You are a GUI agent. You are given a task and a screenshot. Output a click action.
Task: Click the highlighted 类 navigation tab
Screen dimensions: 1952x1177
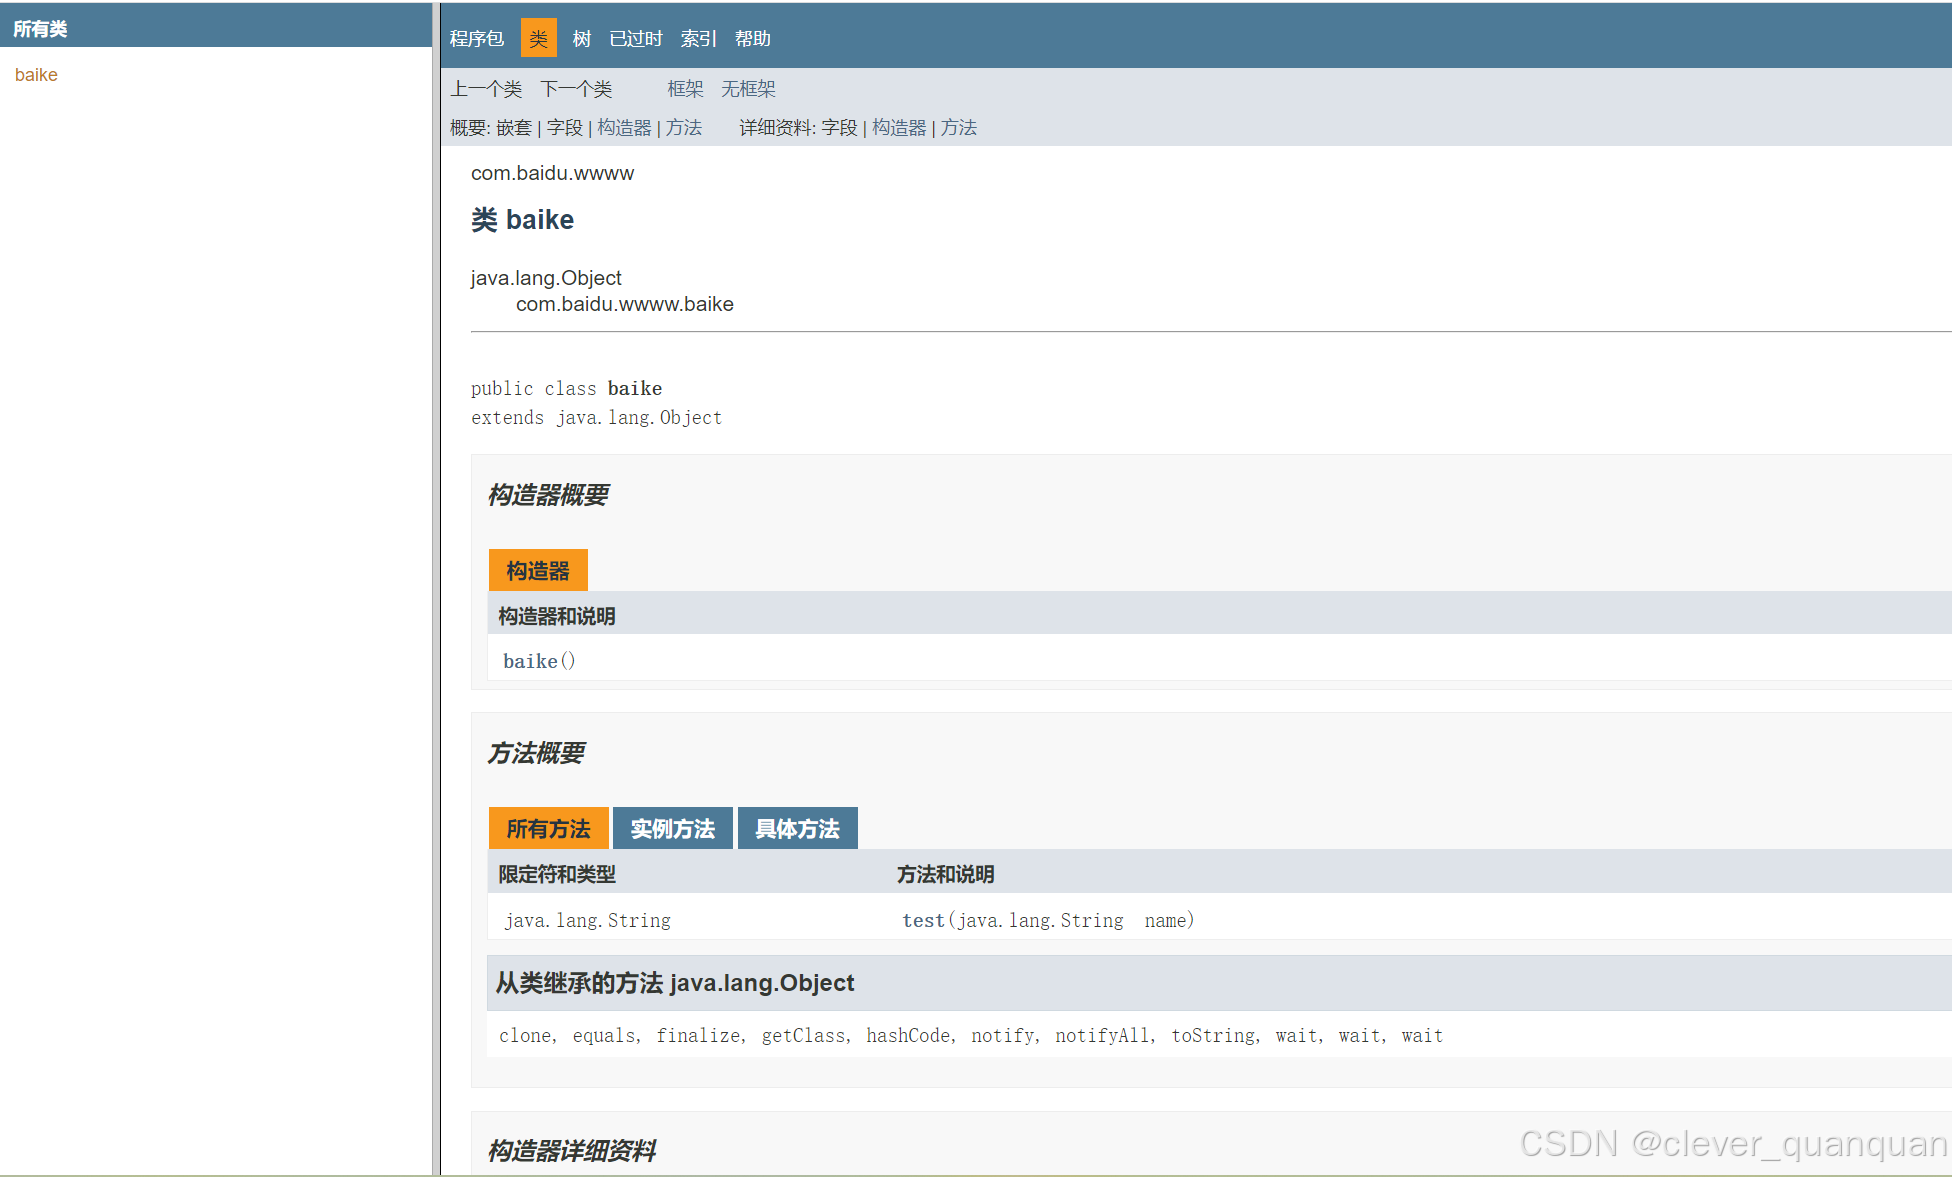pos(538,39)
